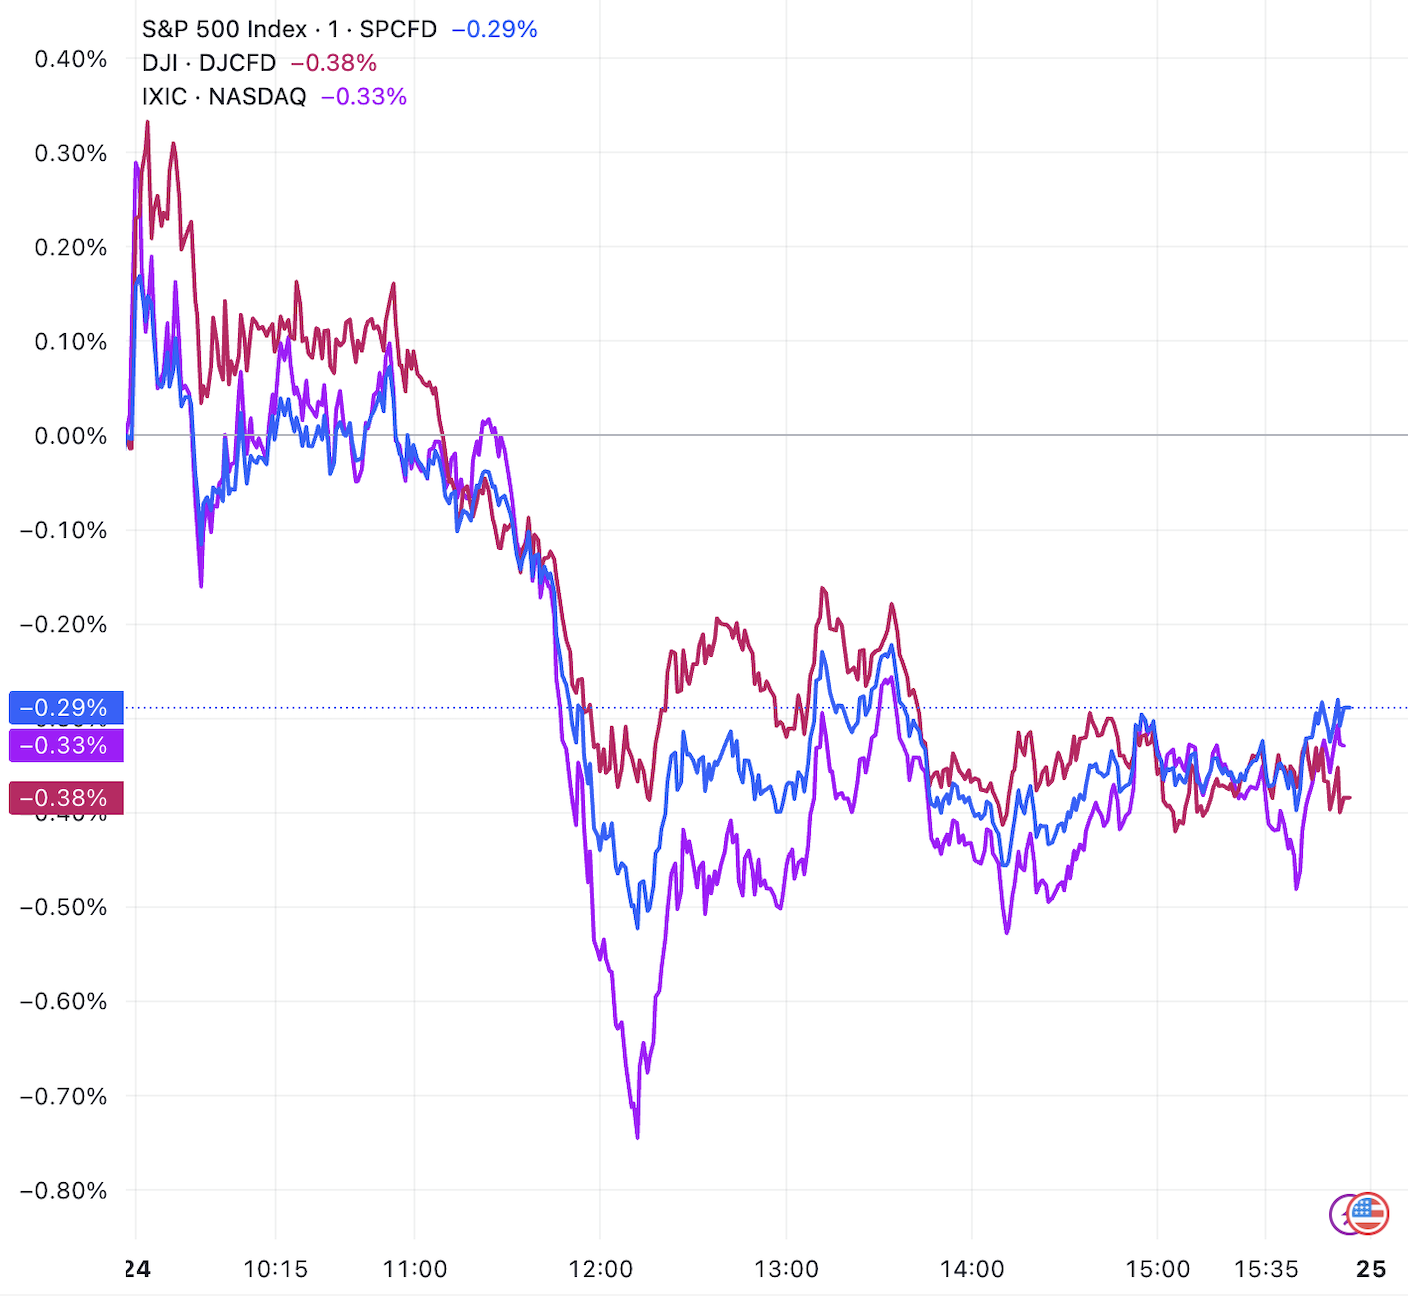Select the S&P 500 Index legend title

(x=224, y=29)
